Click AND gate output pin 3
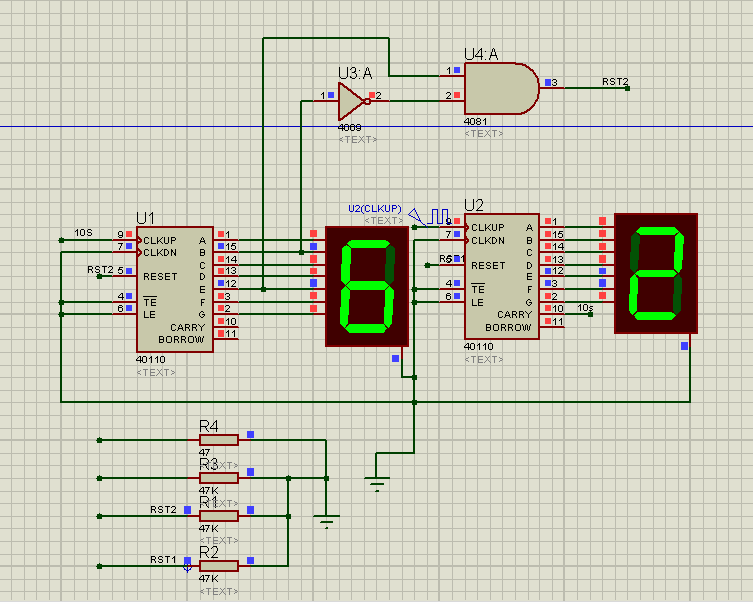Screen dimensions: 753x604 point(551,88)
